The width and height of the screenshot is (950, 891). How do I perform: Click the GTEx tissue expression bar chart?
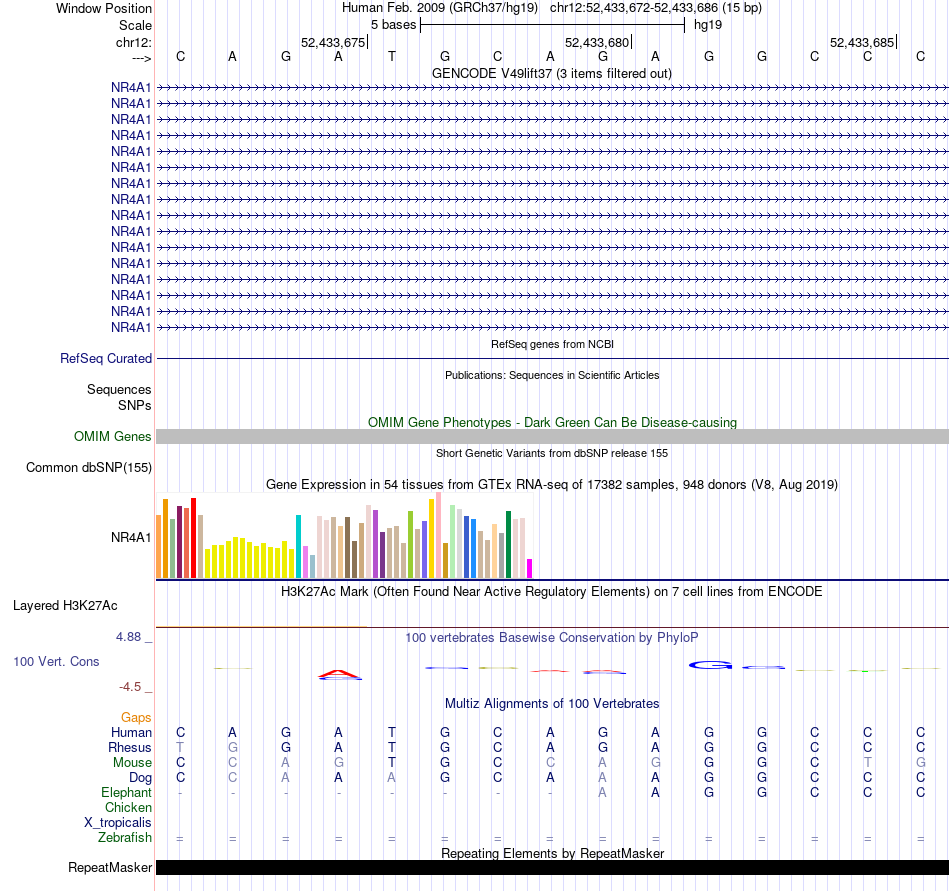click(344, 535)
